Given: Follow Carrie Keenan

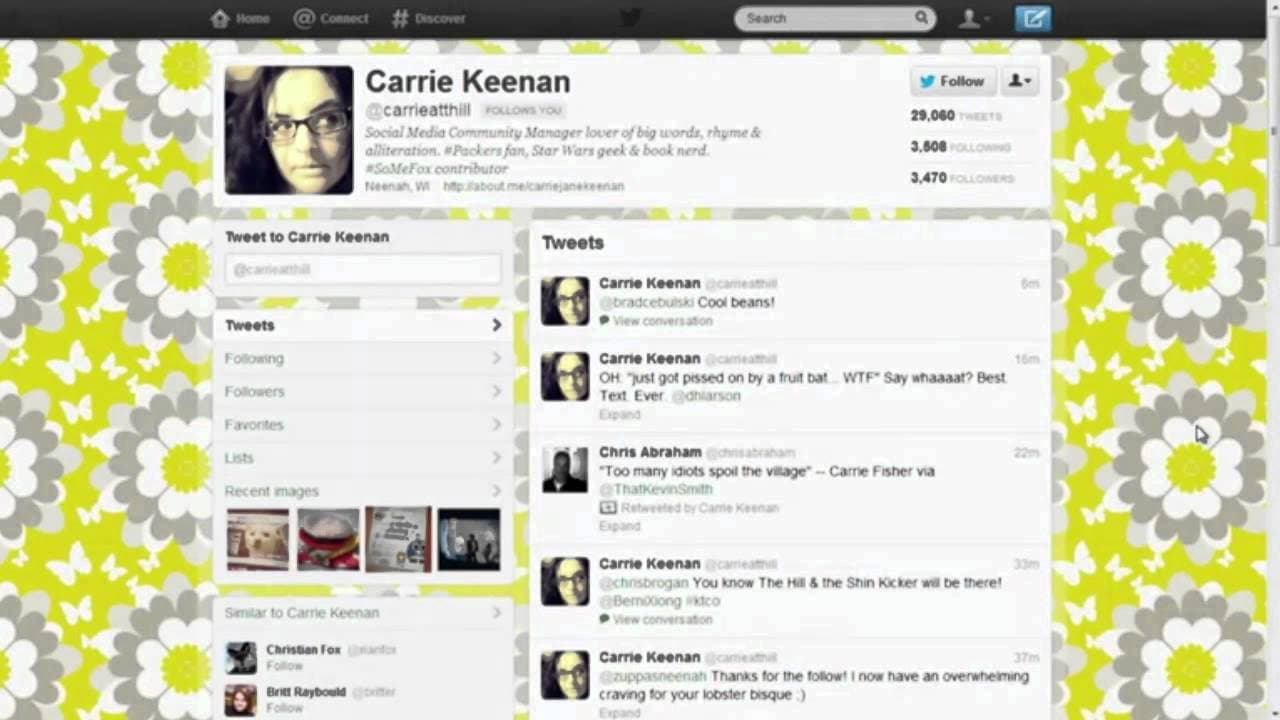Looking at the screenshot, I should click(953, 81).
